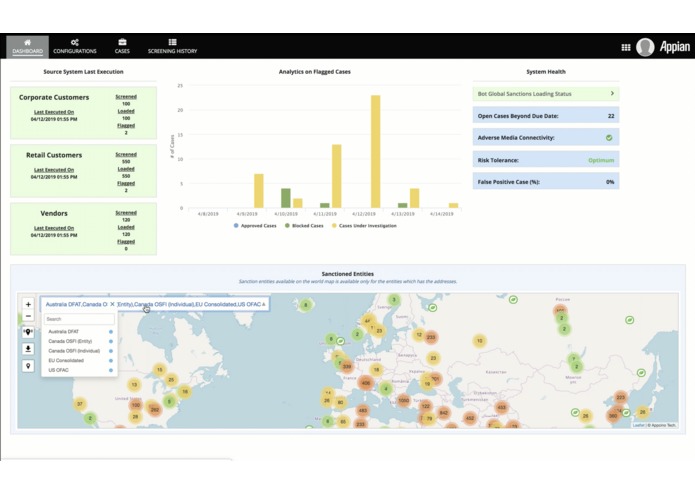695x494 pixels.
Task: Click the Open Cases Beyond Due Date row
Action: (546, 116)
